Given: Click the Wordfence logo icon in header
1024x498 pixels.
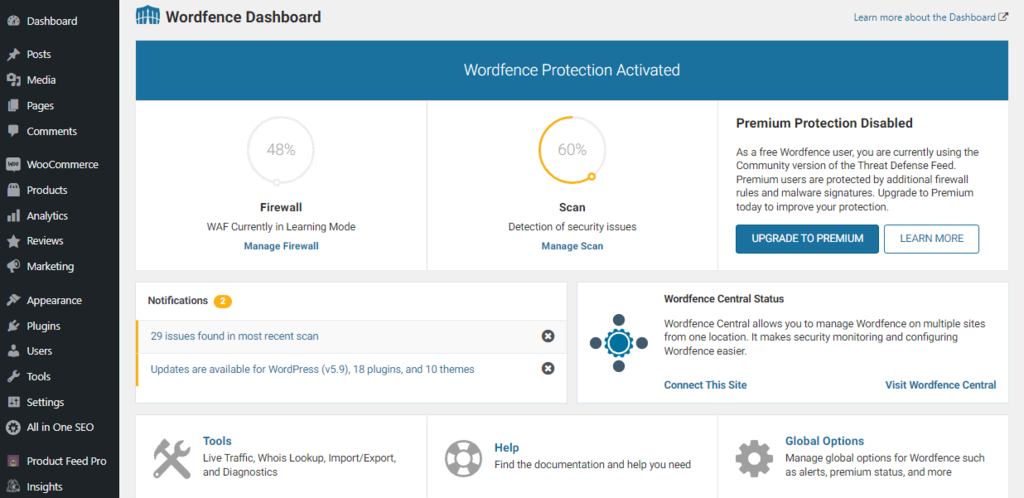Looking at the screenshot, I should [x=147, y=16].
